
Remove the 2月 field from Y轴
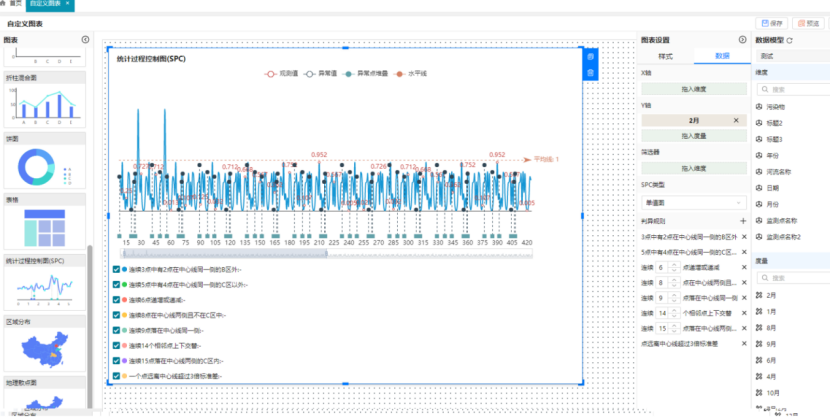pyautogui.click(x=736, y=120)
